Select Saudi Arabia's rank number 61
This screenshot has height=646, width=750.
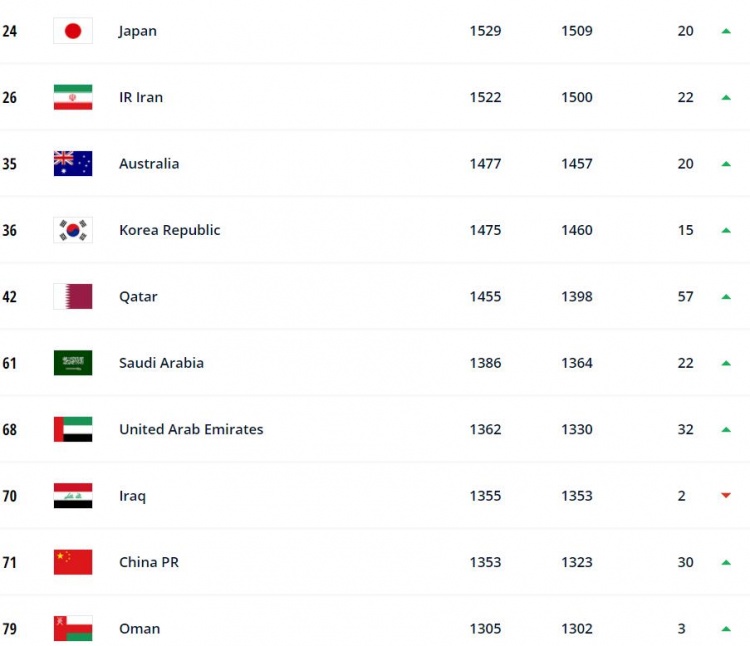pyautogui.click(x=10, y=363)
